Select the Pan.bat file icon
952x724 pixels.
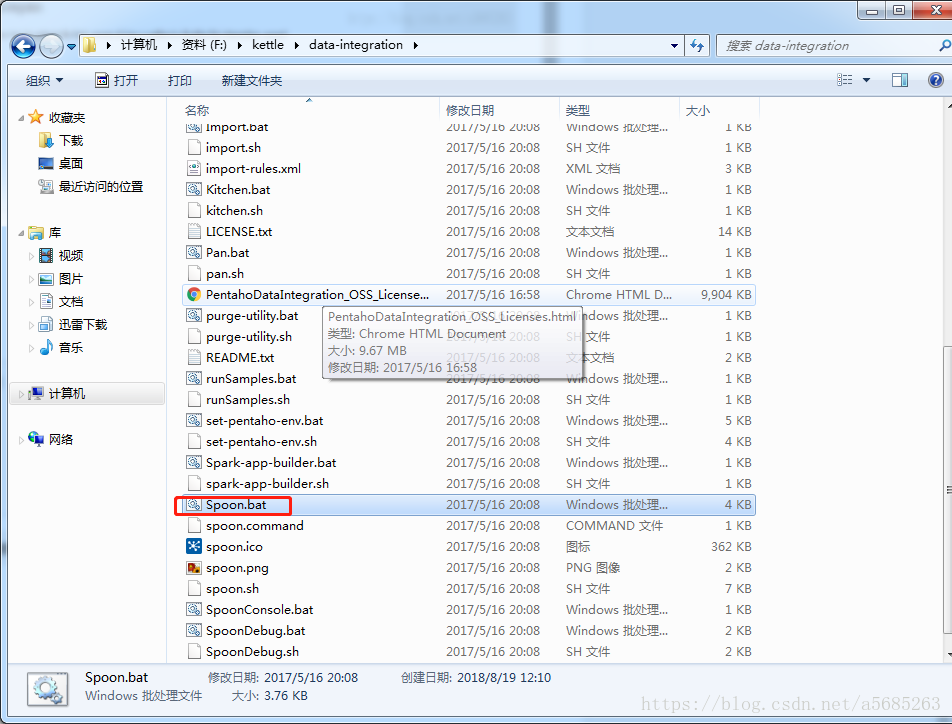[x=194, y=252]
